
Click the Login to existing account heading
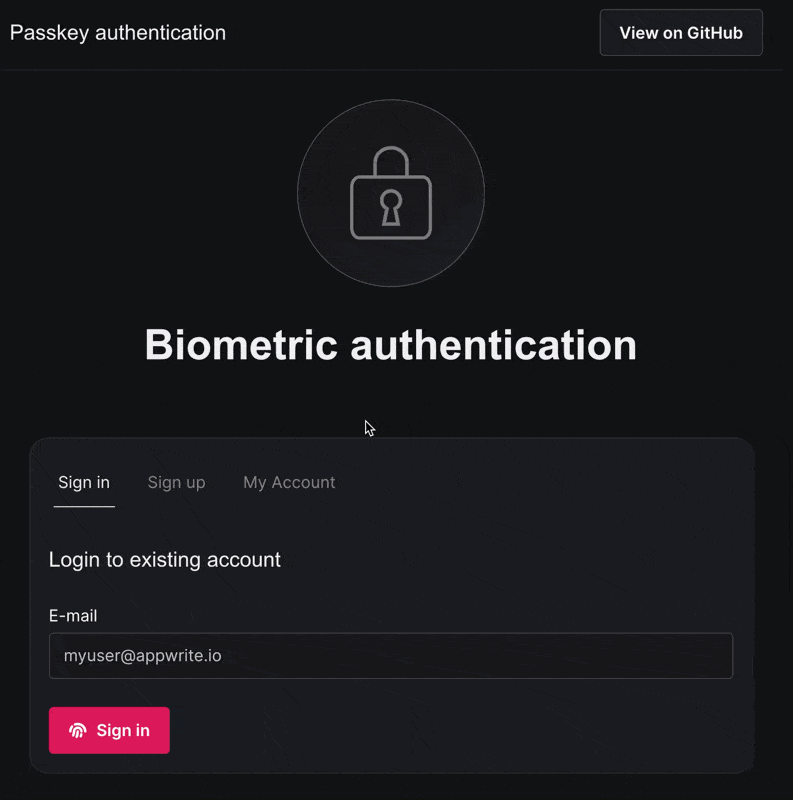coord(165,560)
